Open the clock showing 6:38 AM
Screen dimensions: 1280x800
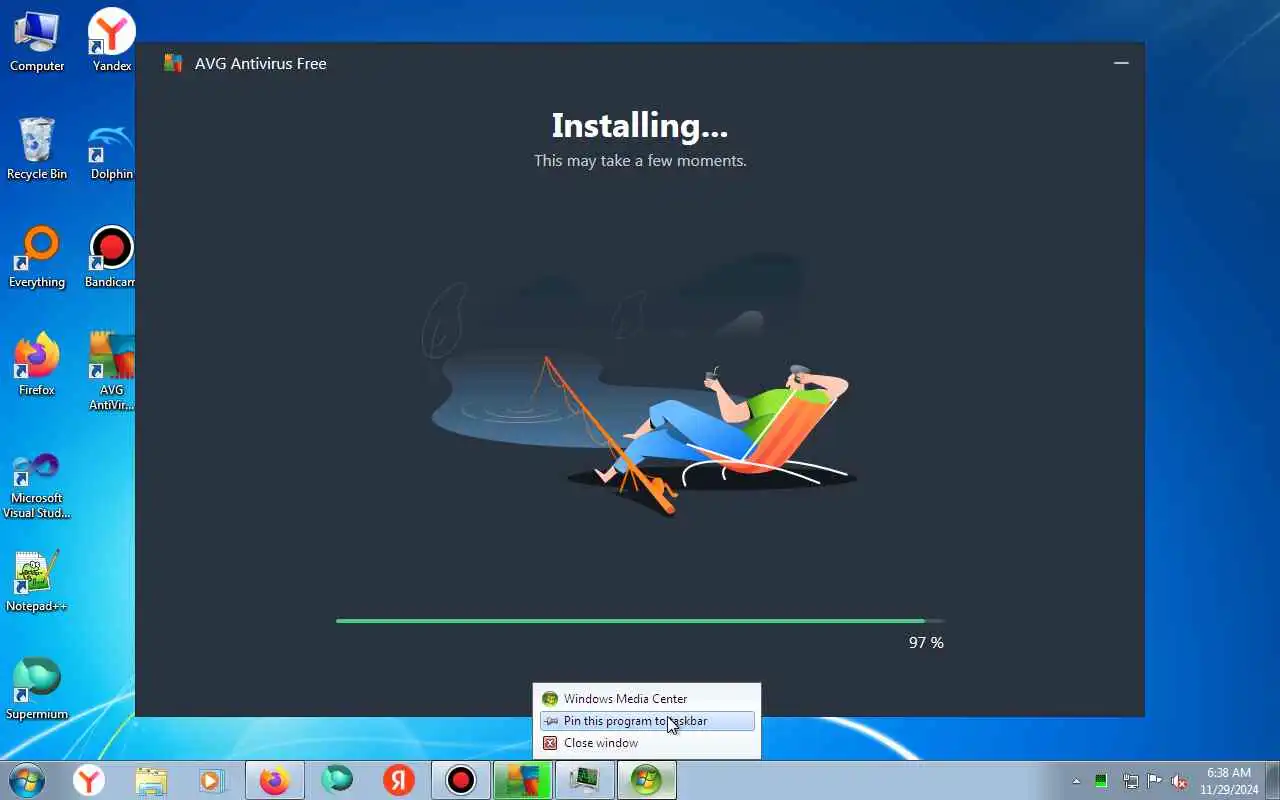pyautogui.click(x=1228, y=781)
